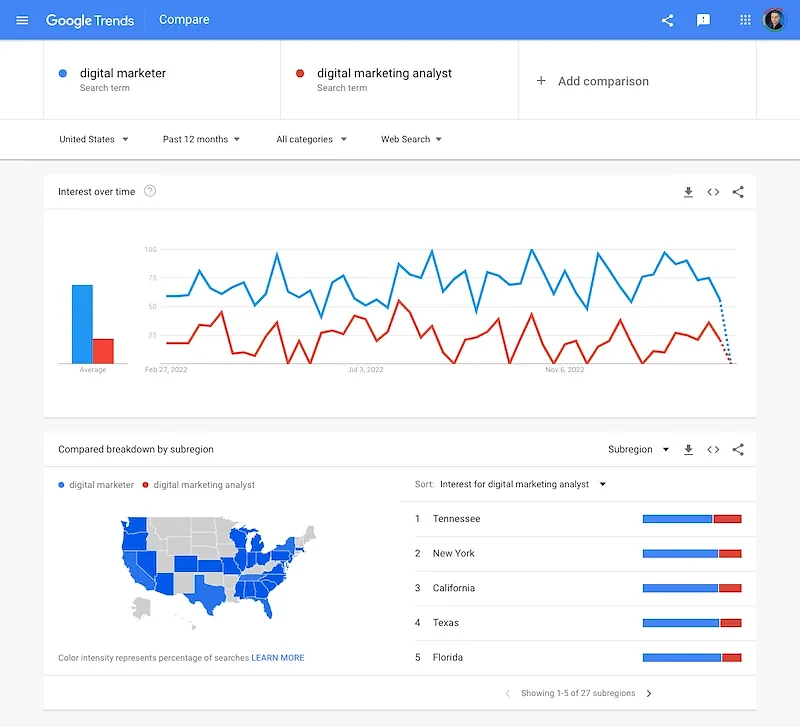The width and height of the screenshot is (800, 727).
Task: Open the Past 12 months dropdown
Action: click(x=201, y=139)
